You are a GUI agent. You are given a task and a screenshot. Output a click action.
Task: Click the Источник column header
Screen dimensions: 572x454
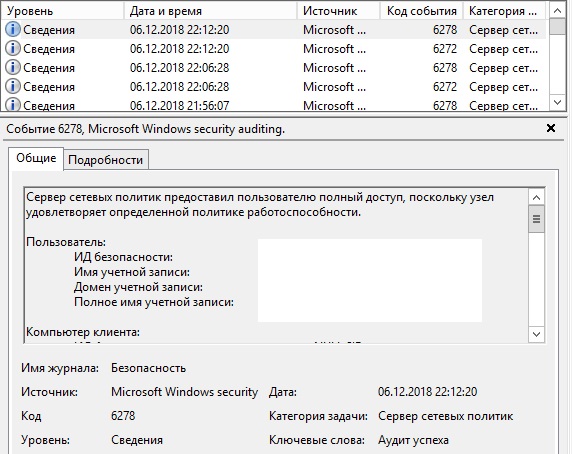click(x=339, y=11)
